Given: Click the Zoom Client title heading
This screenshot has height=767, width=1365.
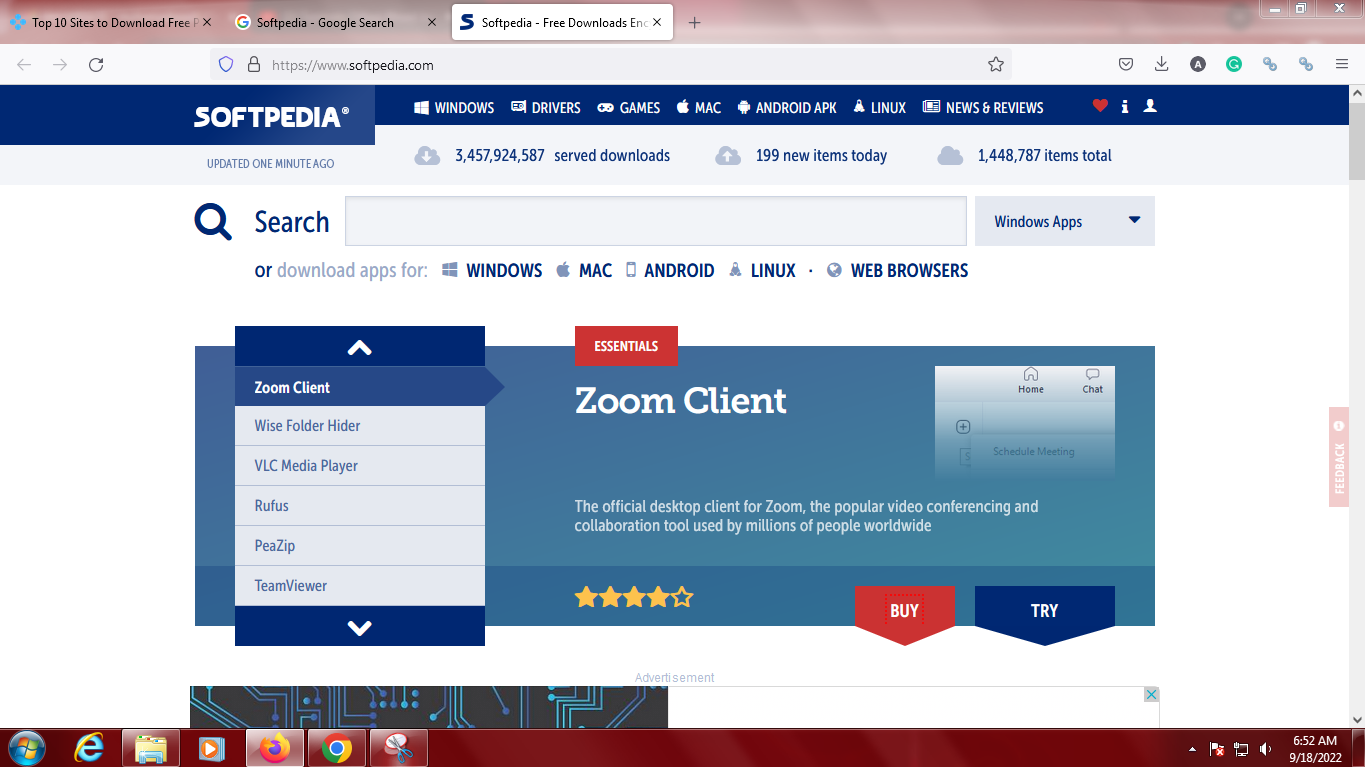Looking at the screenshot, I should pos(681,401).
